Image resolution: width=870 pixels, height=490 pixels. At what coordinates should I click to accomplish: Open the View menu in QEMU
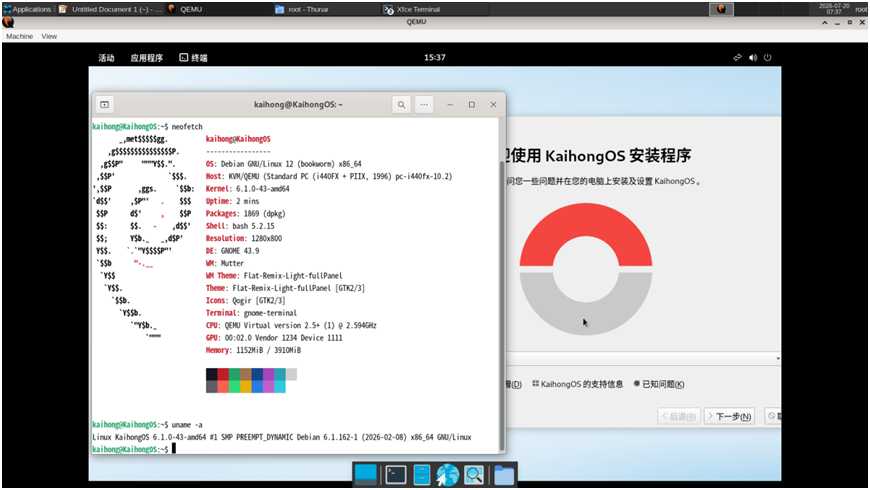click(49, 36)
